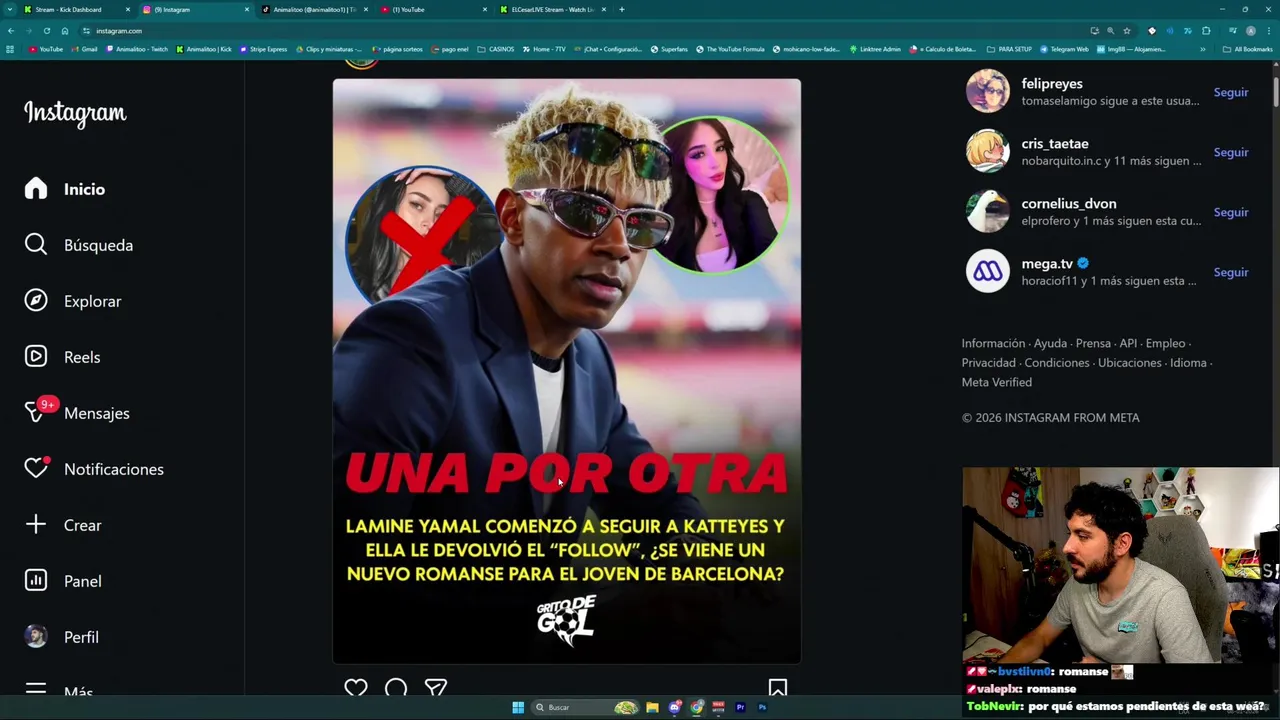Image resolution: width=1280 pixels, height=720 pixels.
Task: Open the UNA POR OTRA post image
Action: tap(567, 370)
